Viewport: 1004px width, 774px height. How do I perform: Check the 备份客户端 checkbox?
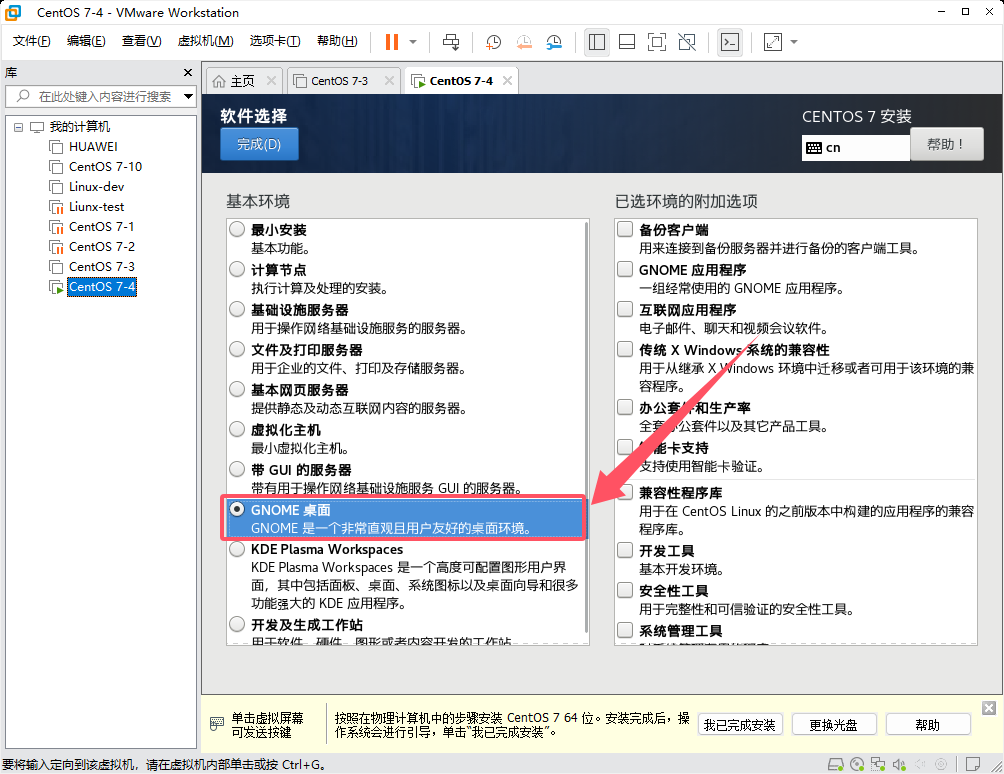point(625,229)
